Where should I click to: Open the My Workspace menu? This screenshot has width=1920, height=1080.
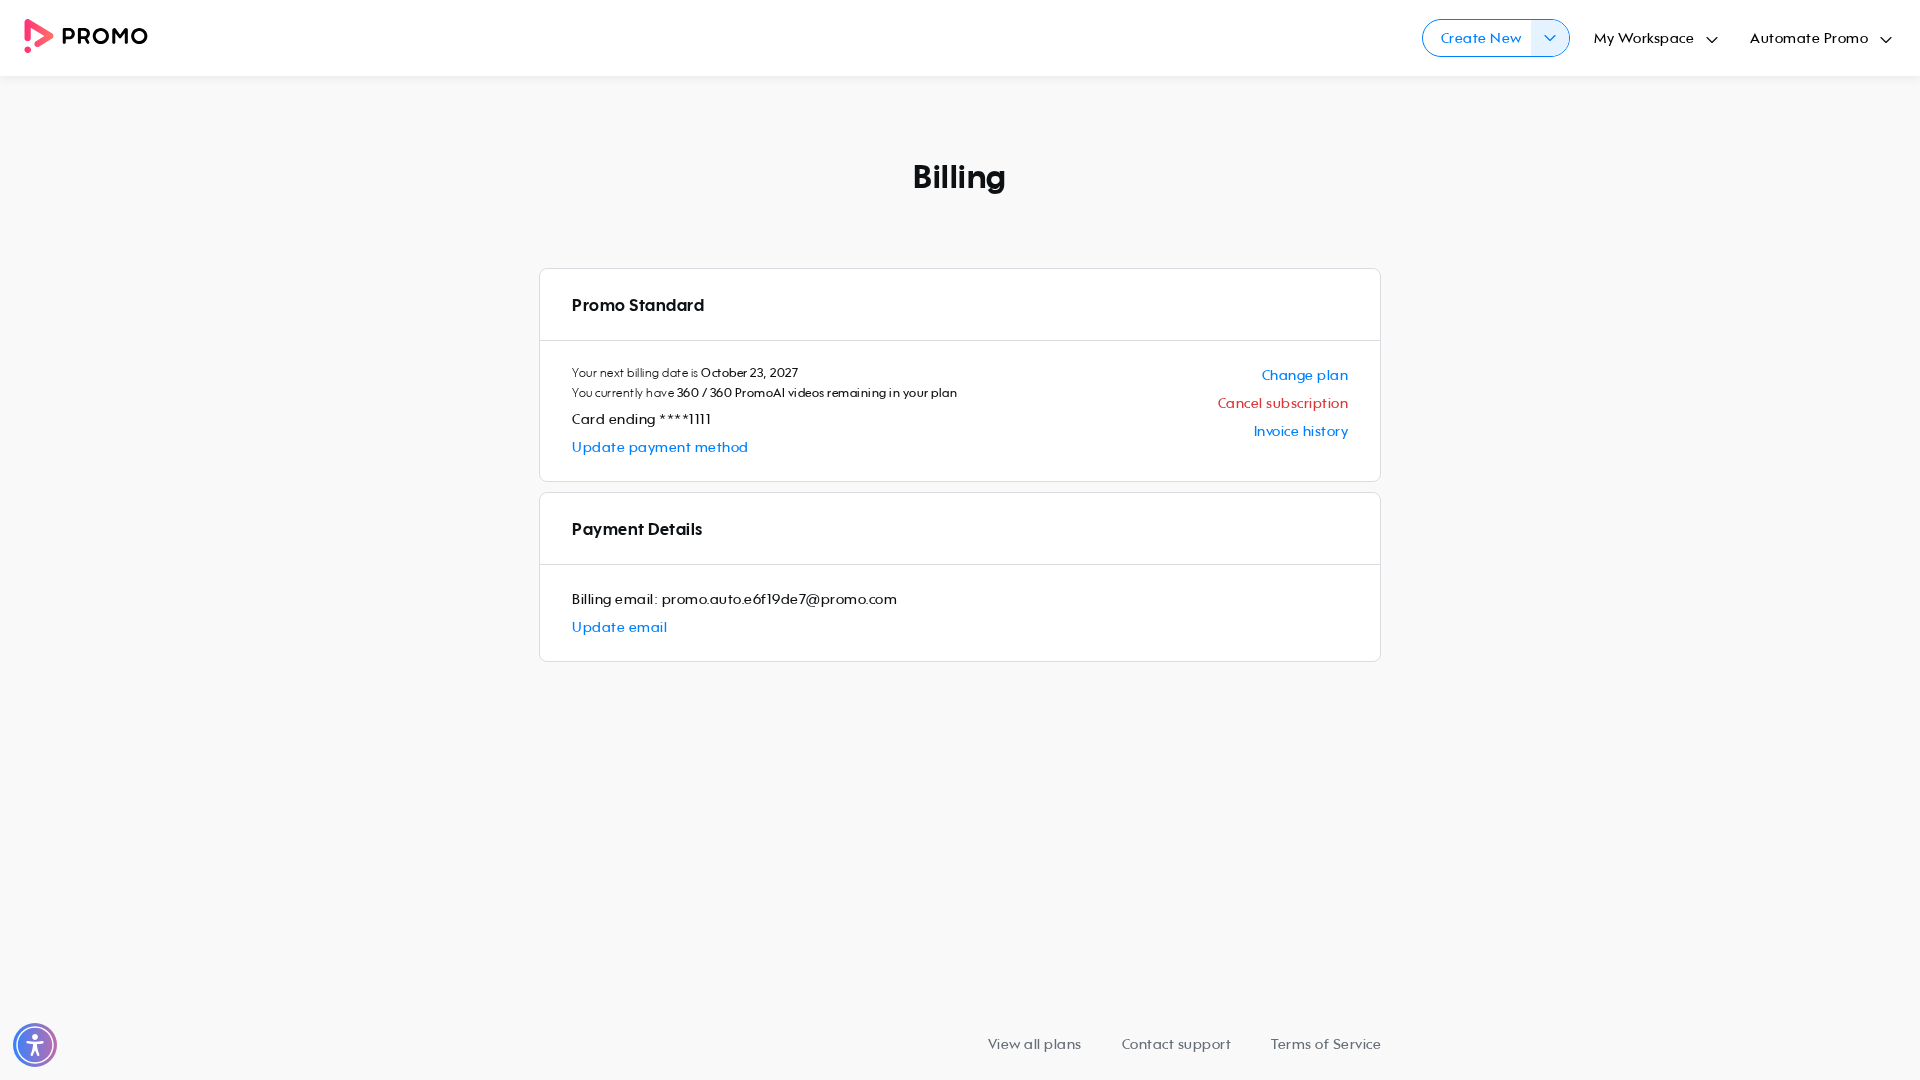[1655, 39]
